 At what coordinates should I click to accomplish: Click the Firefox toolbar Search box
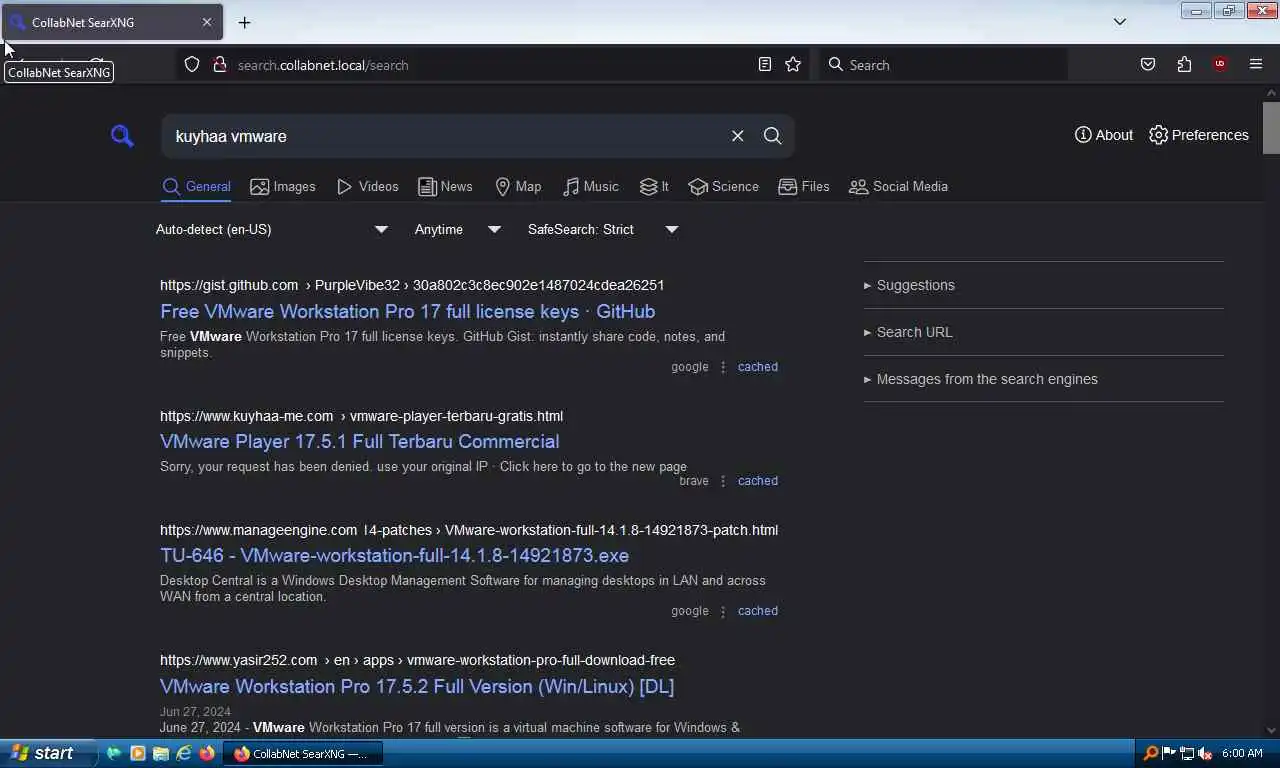coord(943,65)
